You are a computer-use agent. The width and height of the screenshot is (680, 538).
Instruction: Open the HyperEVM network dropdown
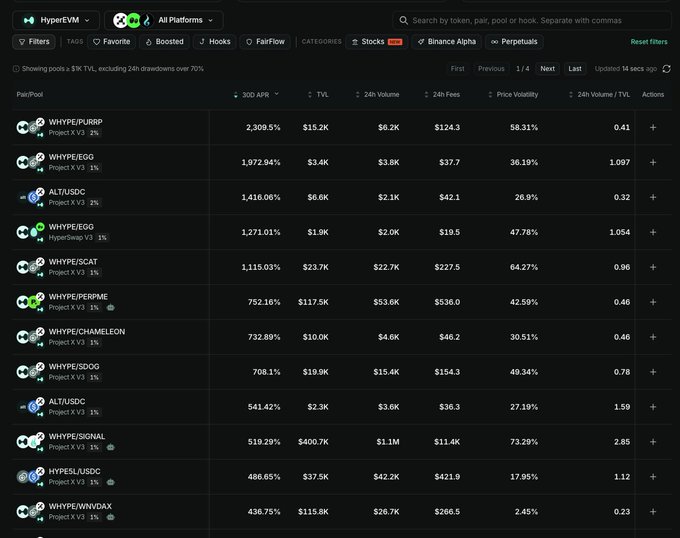56,20
